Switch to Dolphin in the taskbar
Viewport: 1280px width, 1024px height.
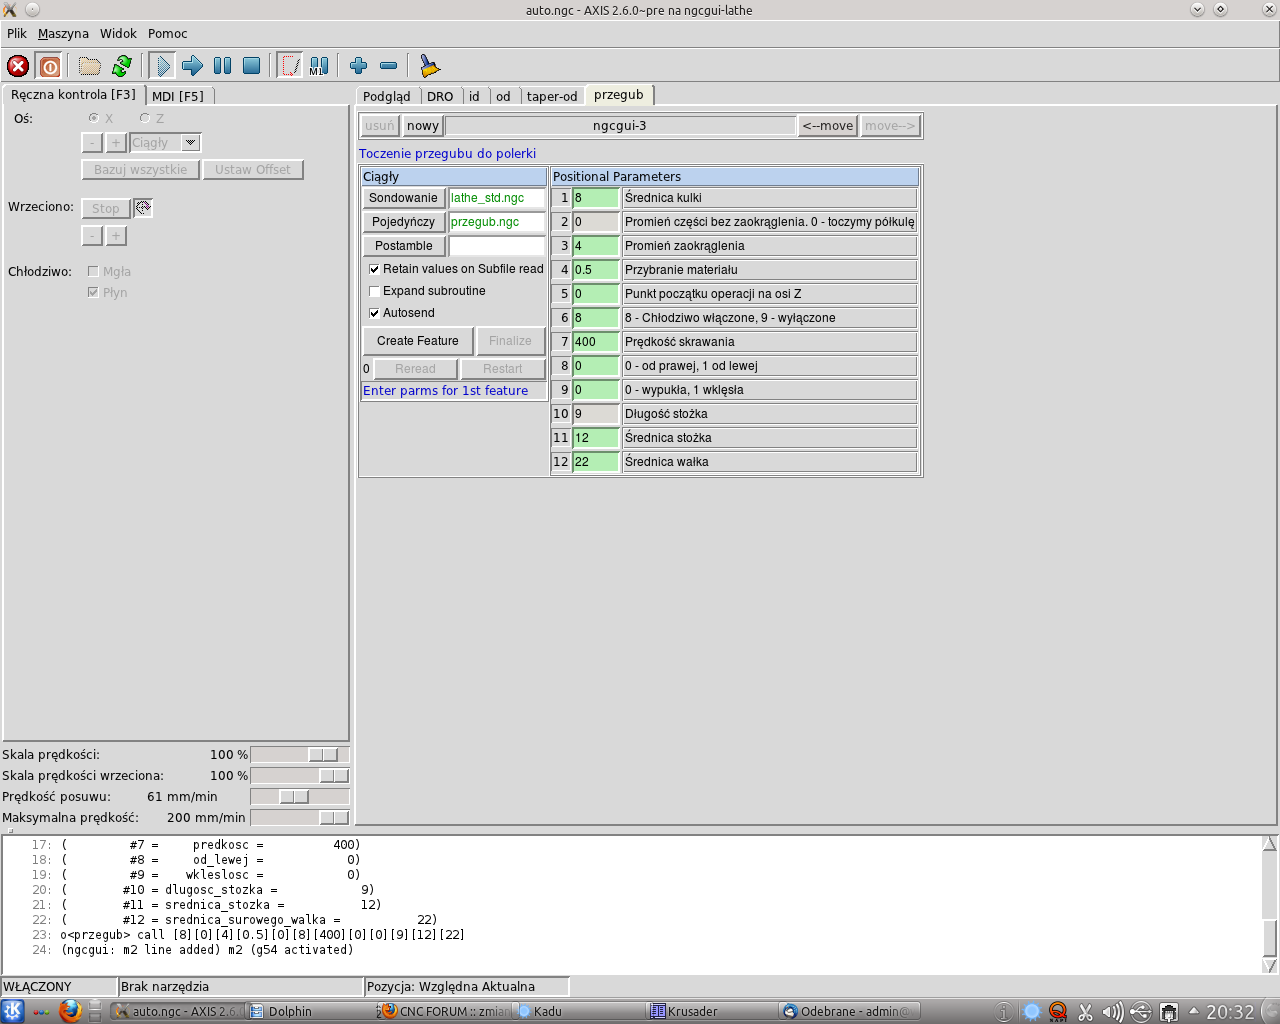click(309, 1011)
